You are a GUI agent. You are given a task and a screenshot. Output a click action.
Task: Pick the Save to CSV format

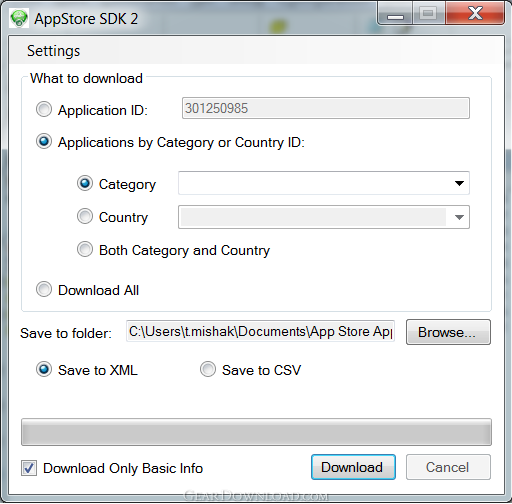pyautogui.click(x=208, y=369)
